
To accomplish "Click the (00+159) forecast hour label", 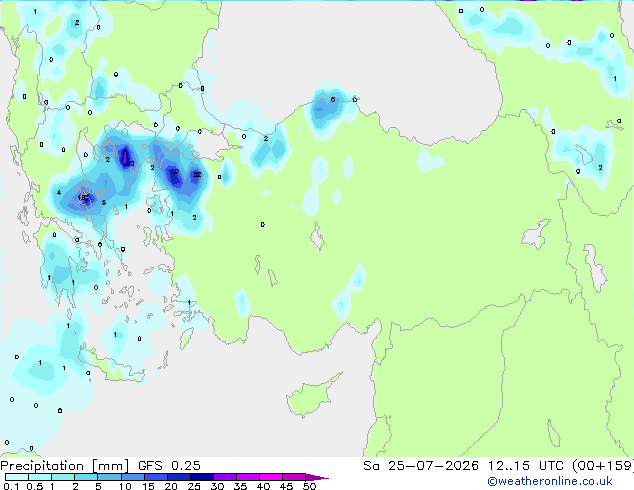I will [602, 466].
